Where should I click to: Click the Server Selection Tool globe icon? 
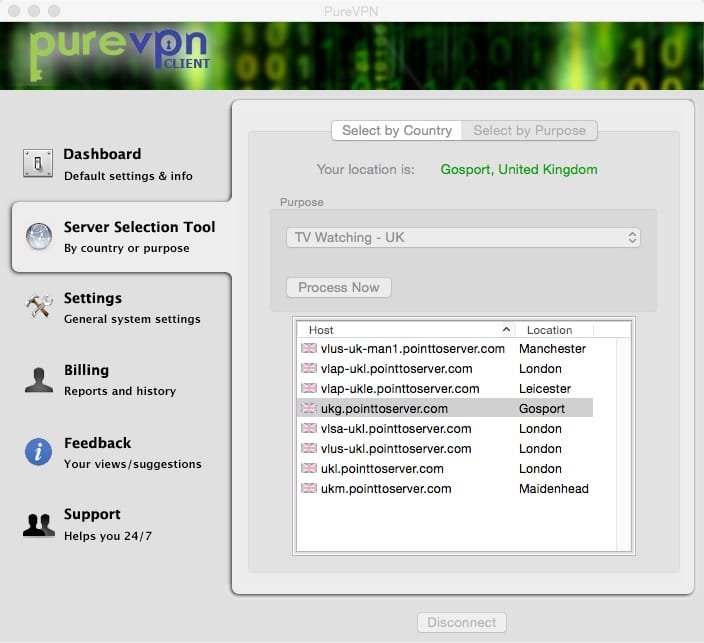point(38,237)
